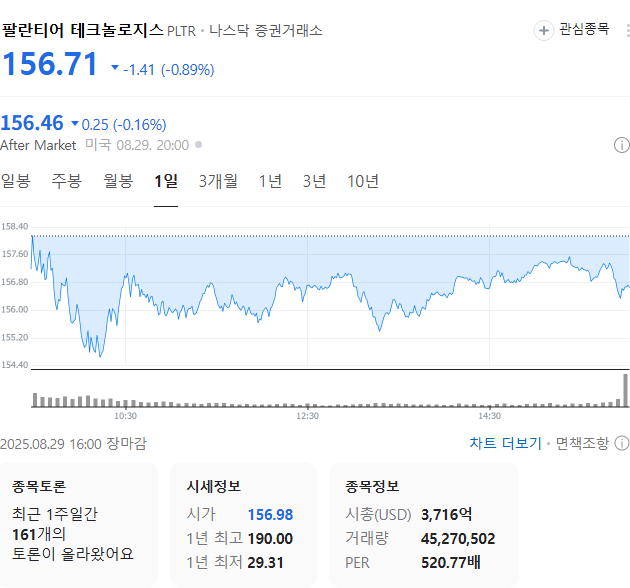Click the after-market price 156.46
The image size is (630, 588).
coord(32,123)
